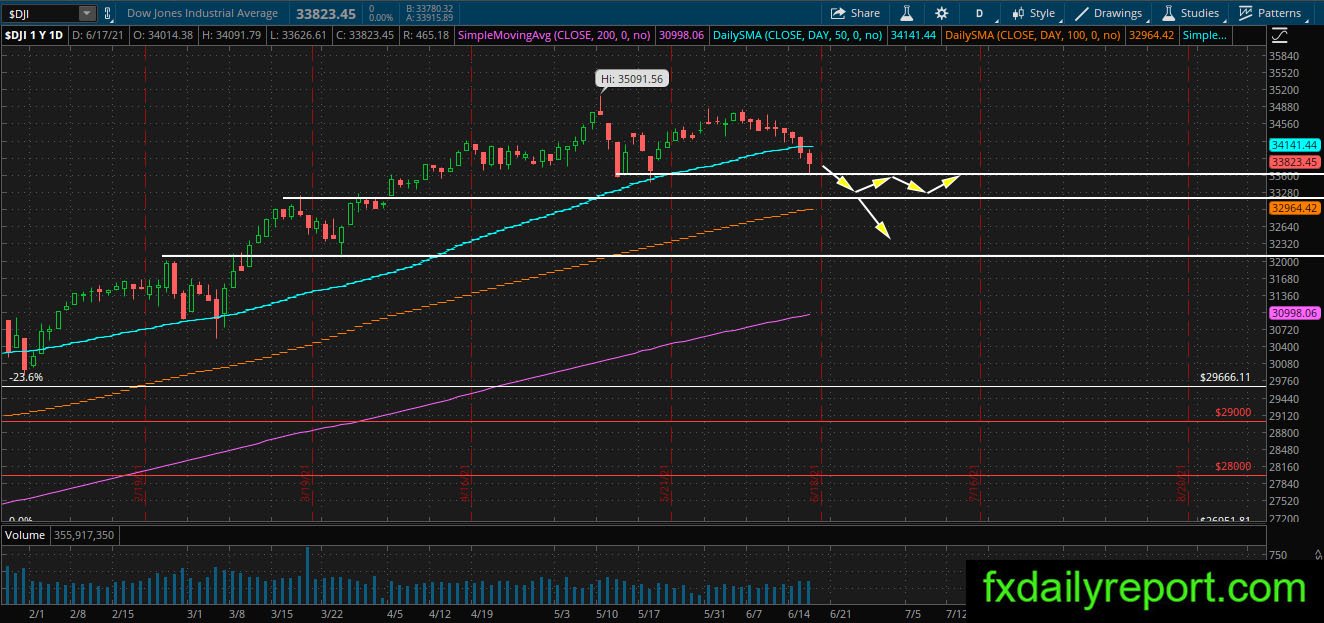Click the $29000 red level label
Image resolution: width=1324 pixels, height=623 pixels.
point(1233,412)
